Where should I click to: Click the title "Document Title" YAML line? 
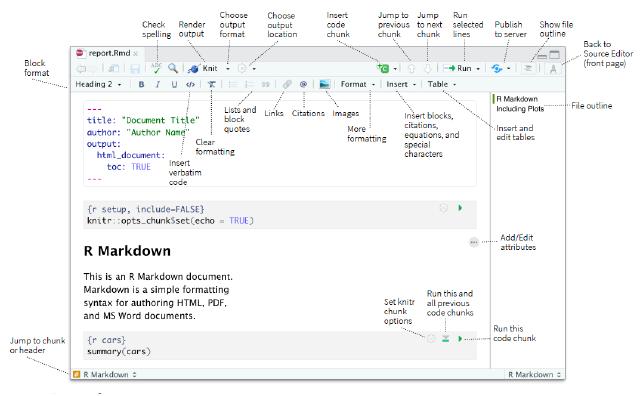pos(143,120)
